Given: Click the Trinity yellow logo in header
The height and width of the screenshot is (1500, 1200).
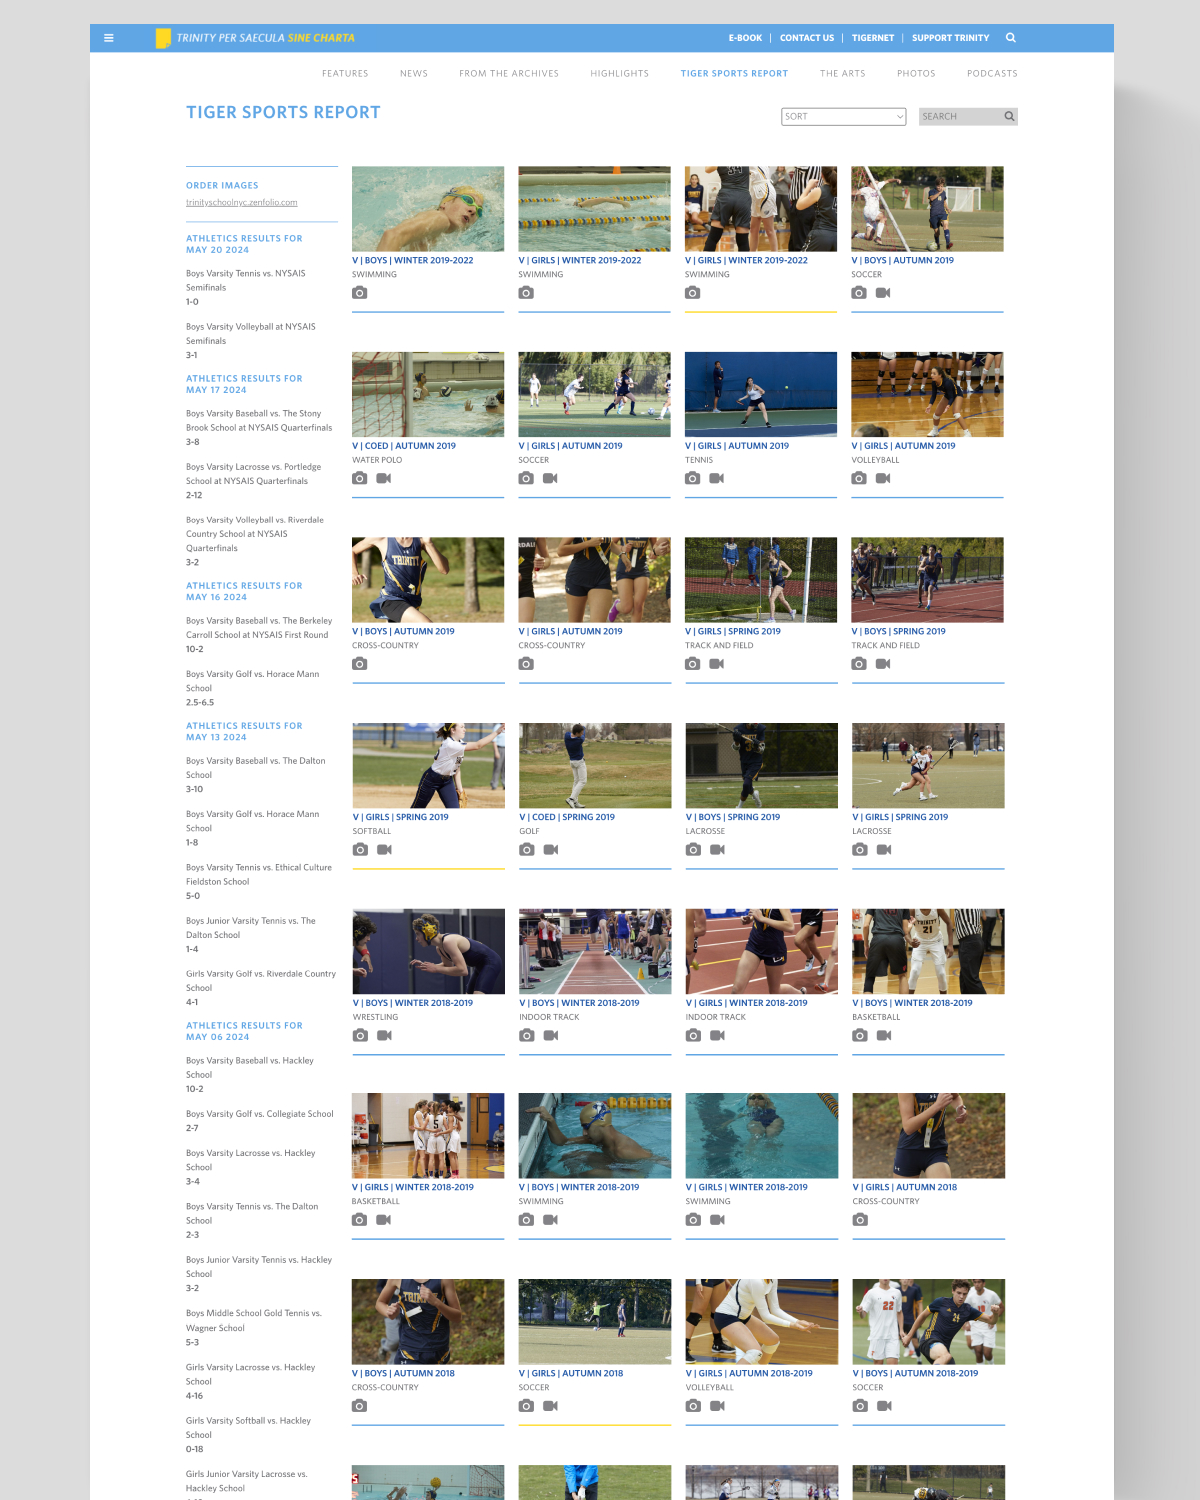Looking at the screenshot, I should point(163,38).
